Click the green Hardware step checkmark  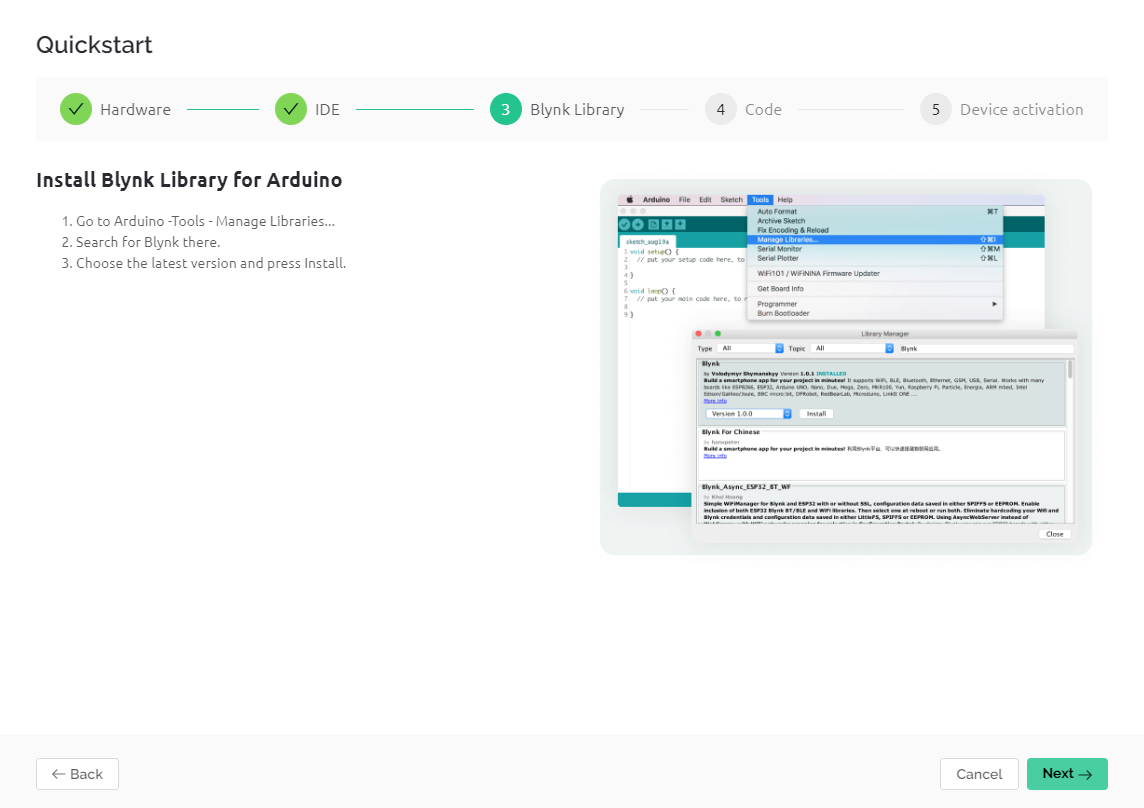(75, 109)
